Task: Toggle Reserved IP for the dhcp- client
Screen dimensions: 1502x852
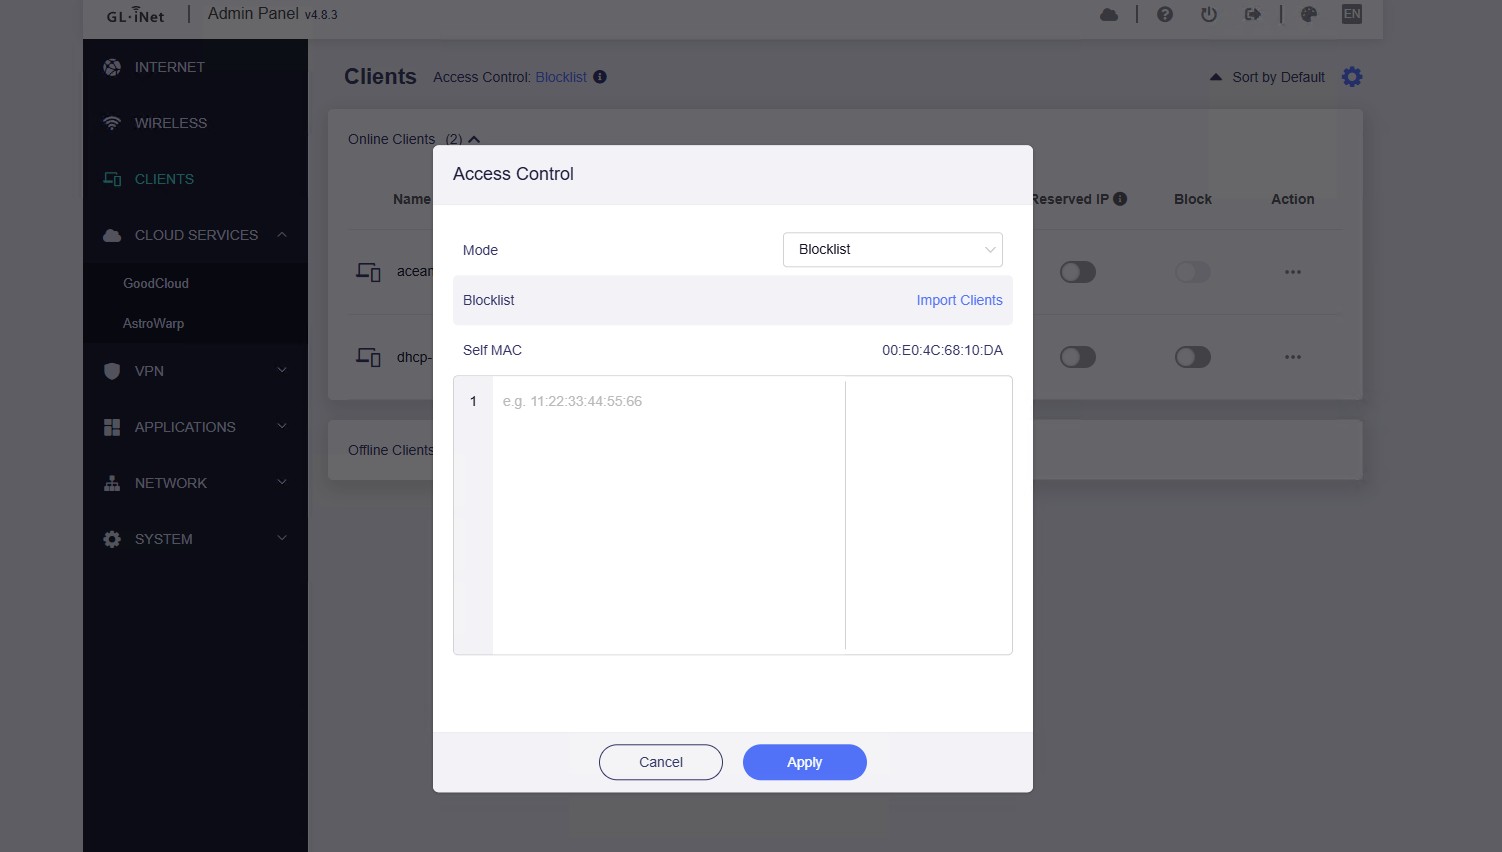Action: (1078, 357)
